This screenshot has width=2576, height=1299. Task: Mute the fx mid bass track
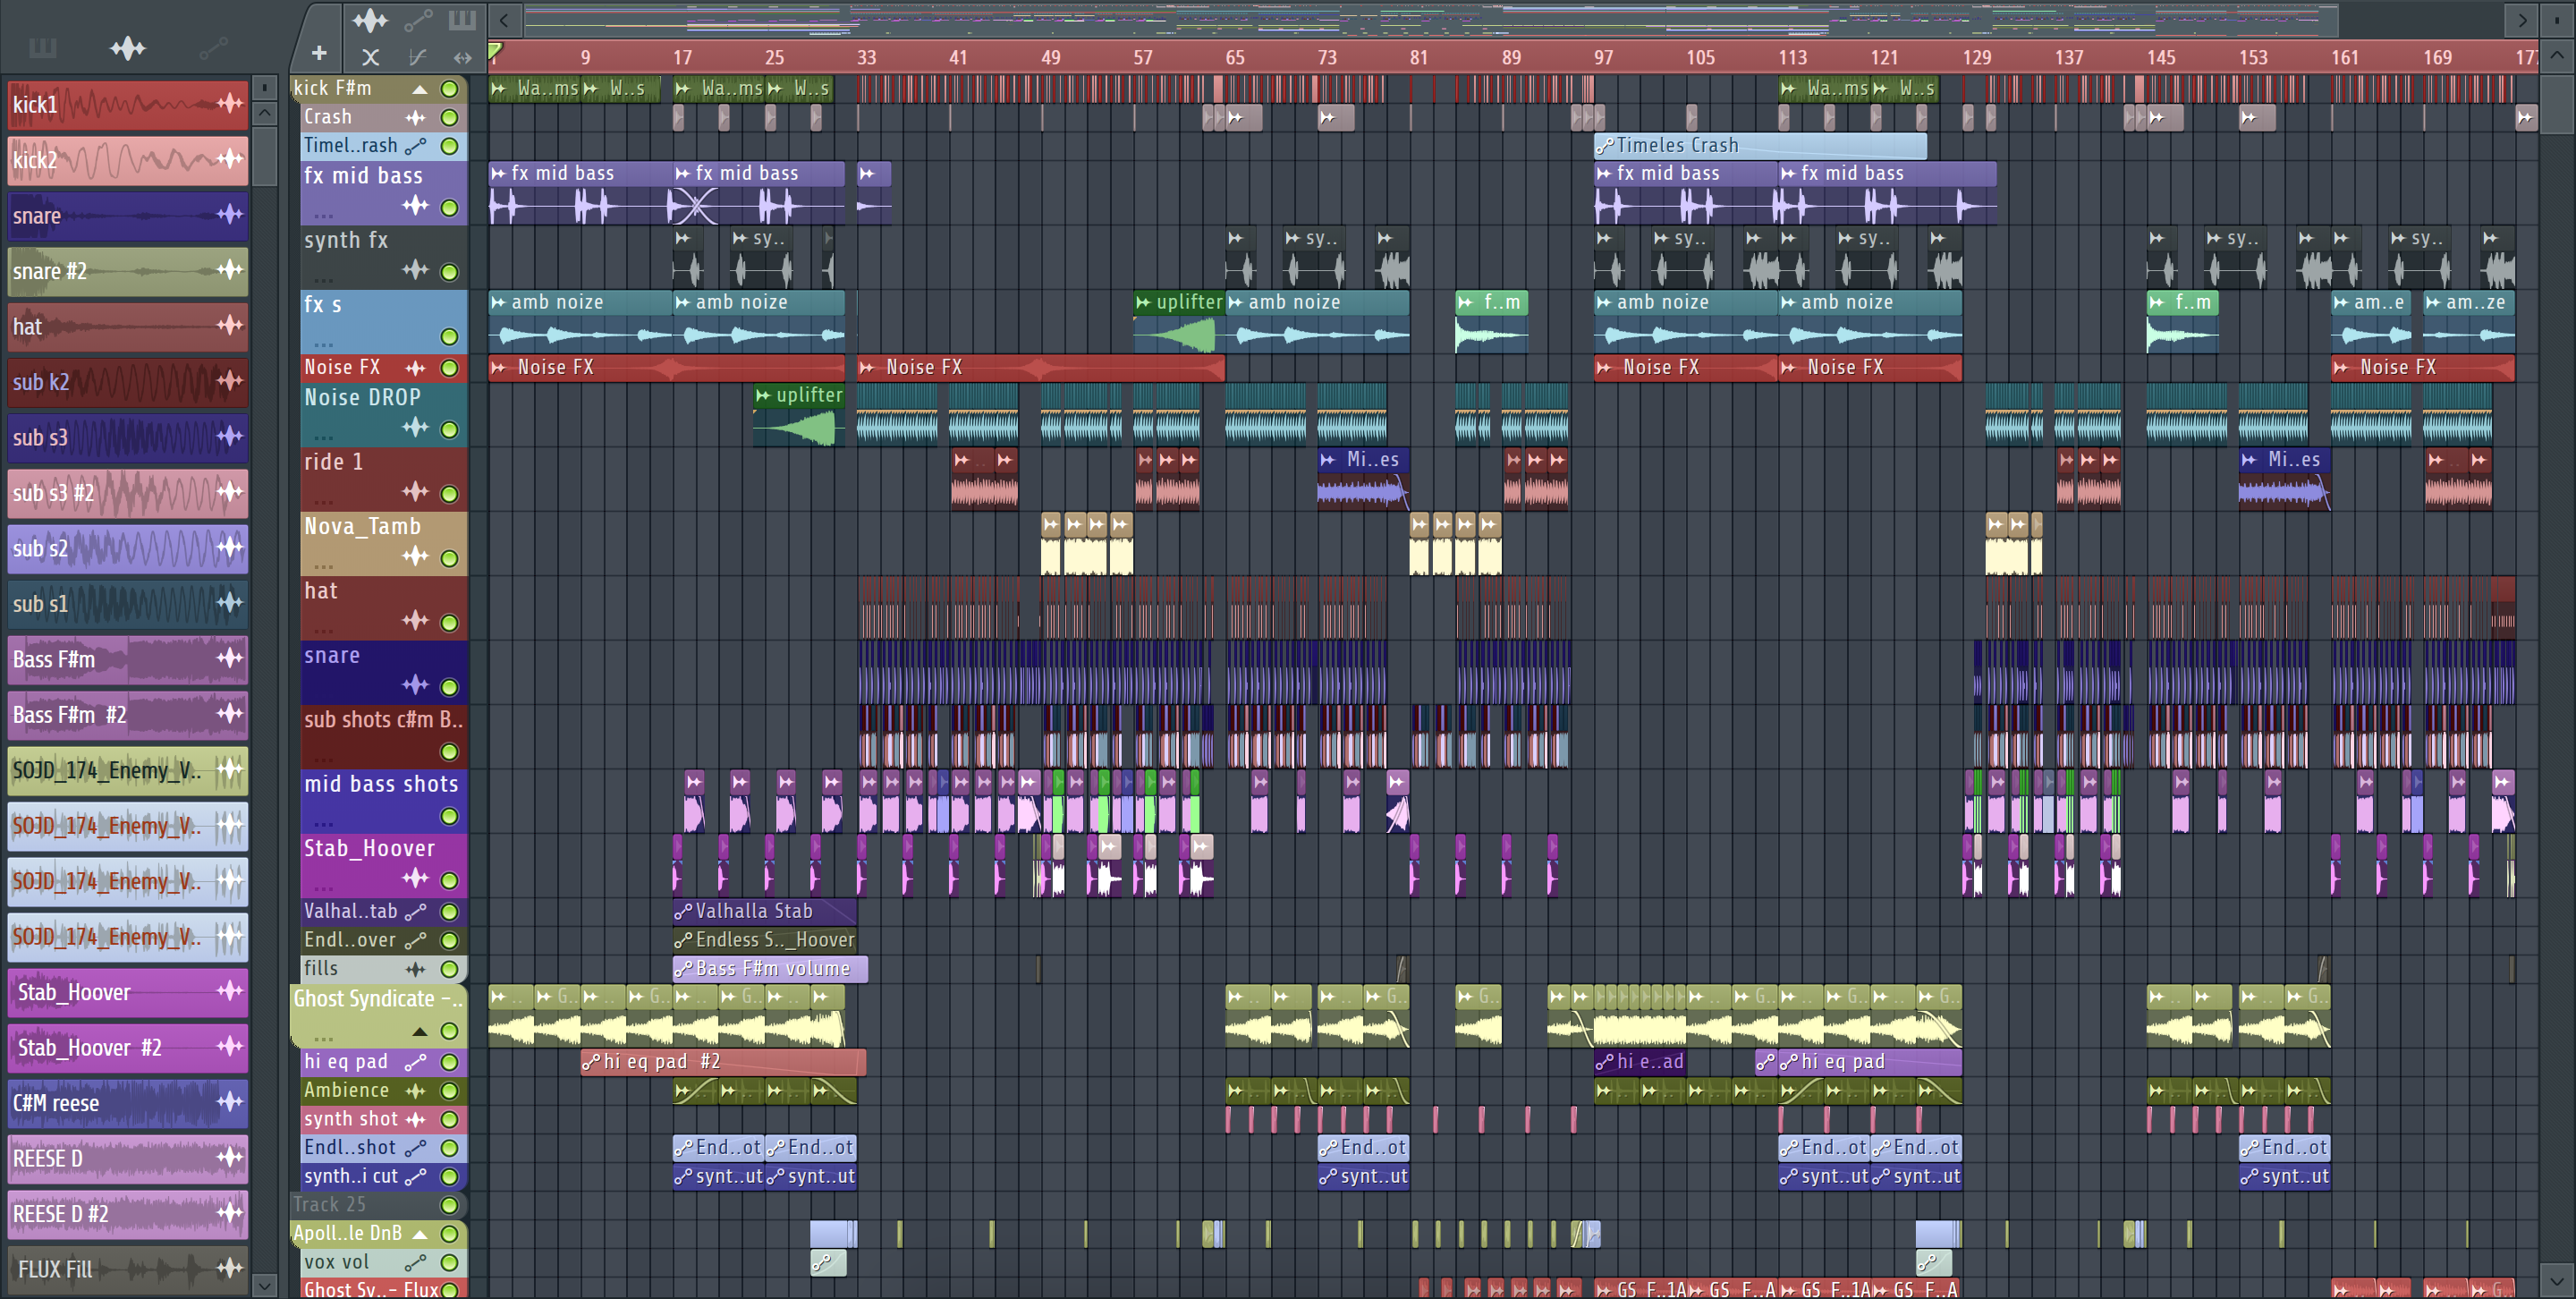pyautogui.click(x=450, y=208)
